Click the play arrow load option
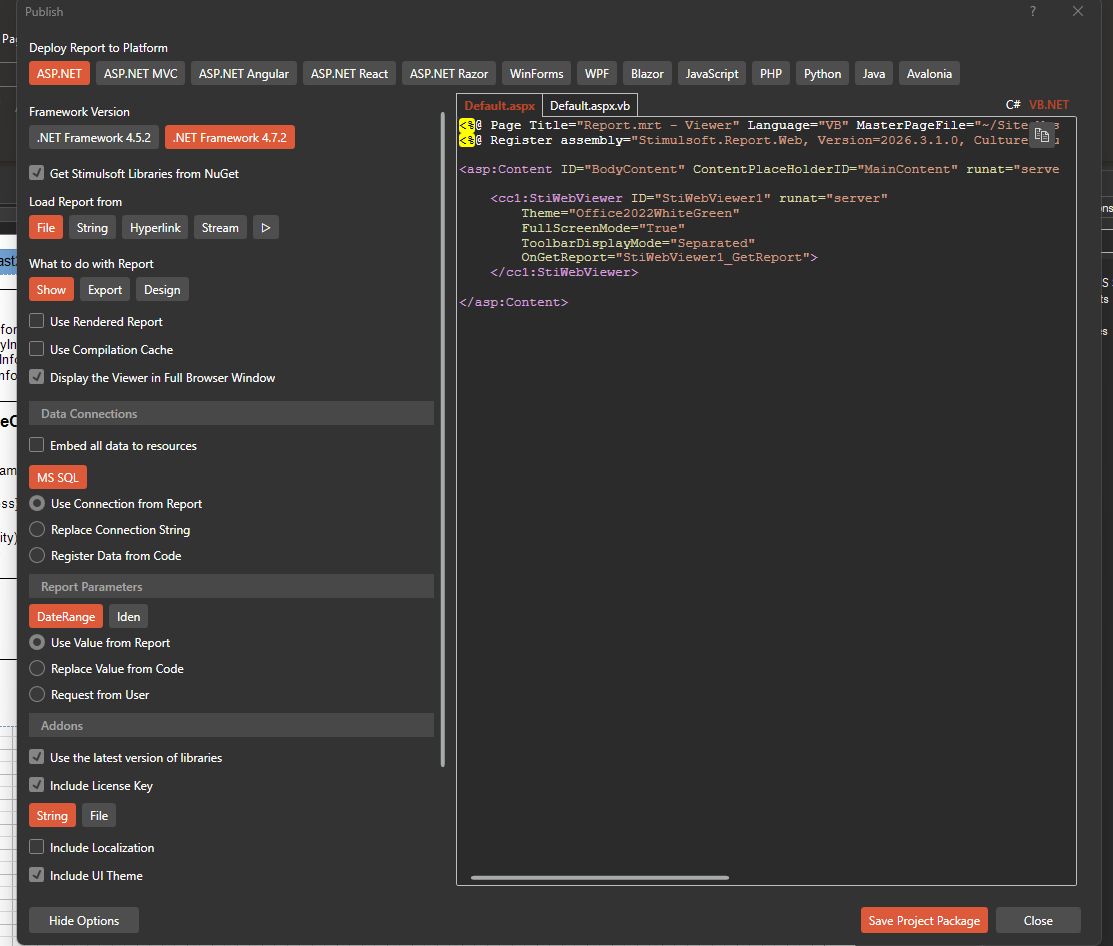This screenshot has height=946, width=1113. (265, 228)
